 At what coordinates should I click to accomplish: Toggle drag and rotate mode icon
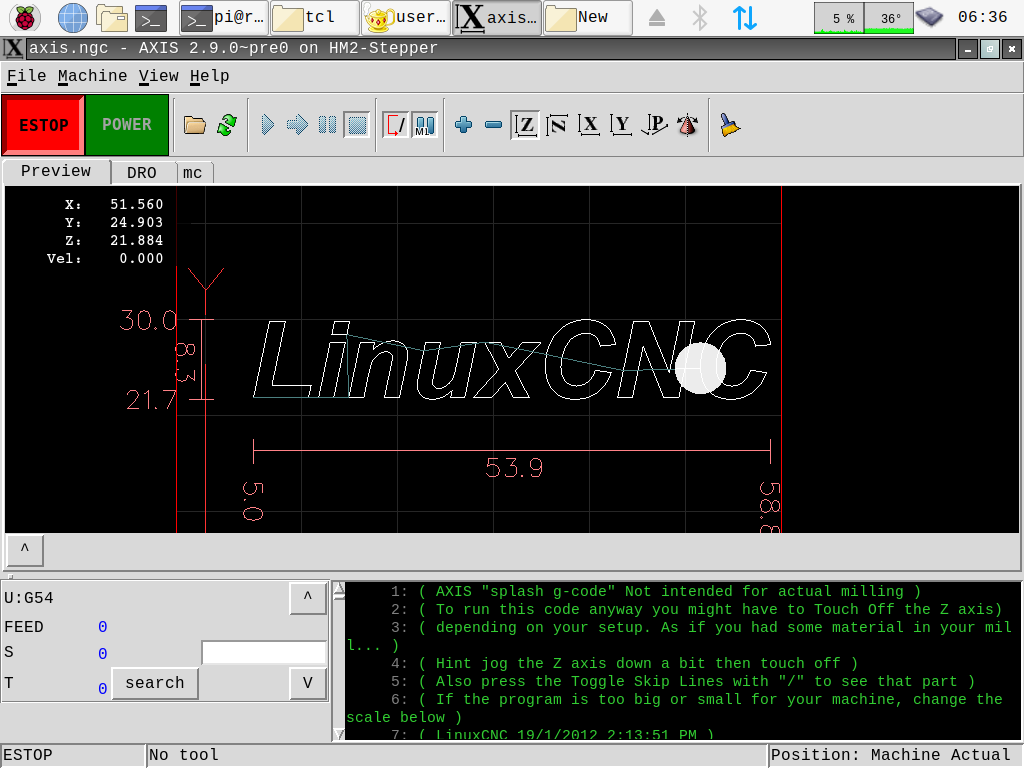(688, 125)
